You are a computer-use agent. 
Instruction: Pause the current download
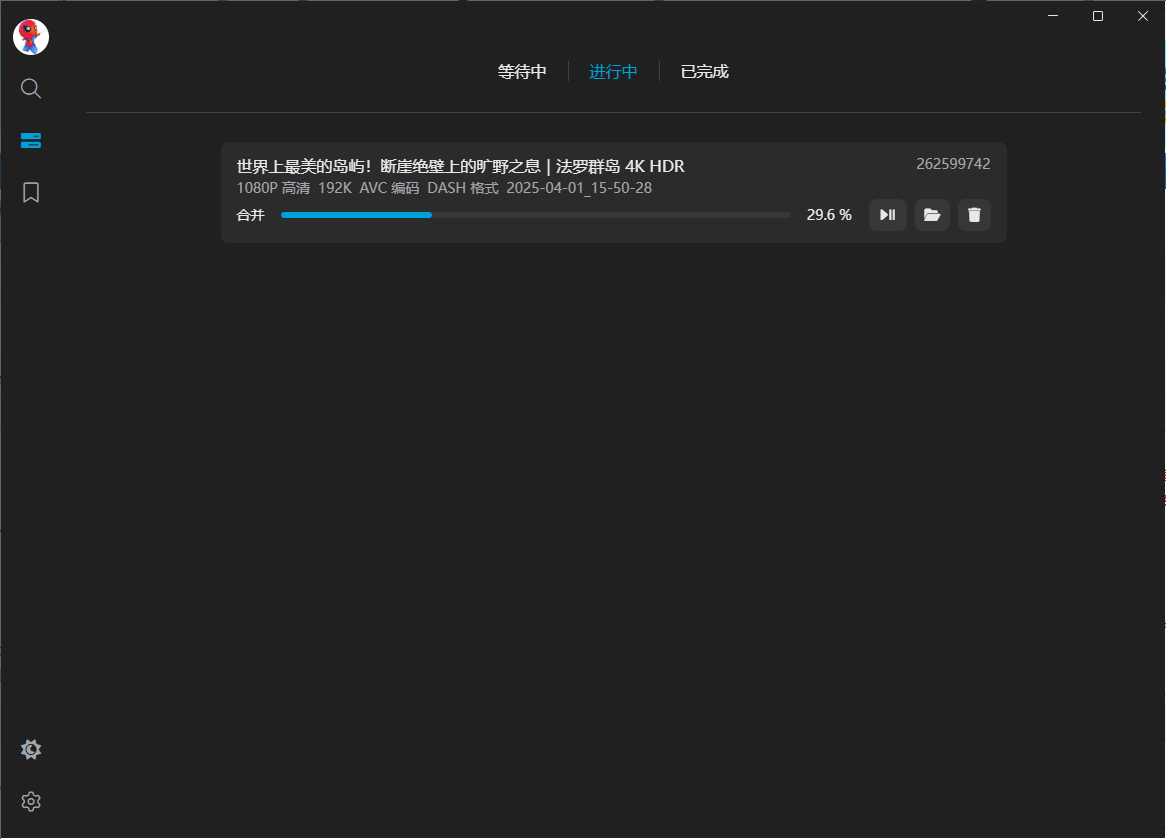[x=887, y=214]
